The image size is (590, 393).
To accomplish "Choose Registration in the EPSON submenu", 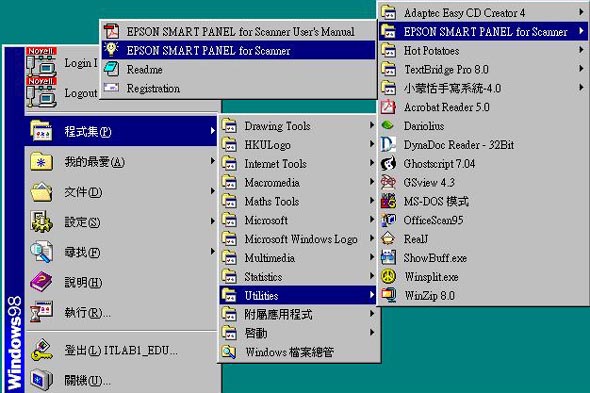I will click(239, 88).
